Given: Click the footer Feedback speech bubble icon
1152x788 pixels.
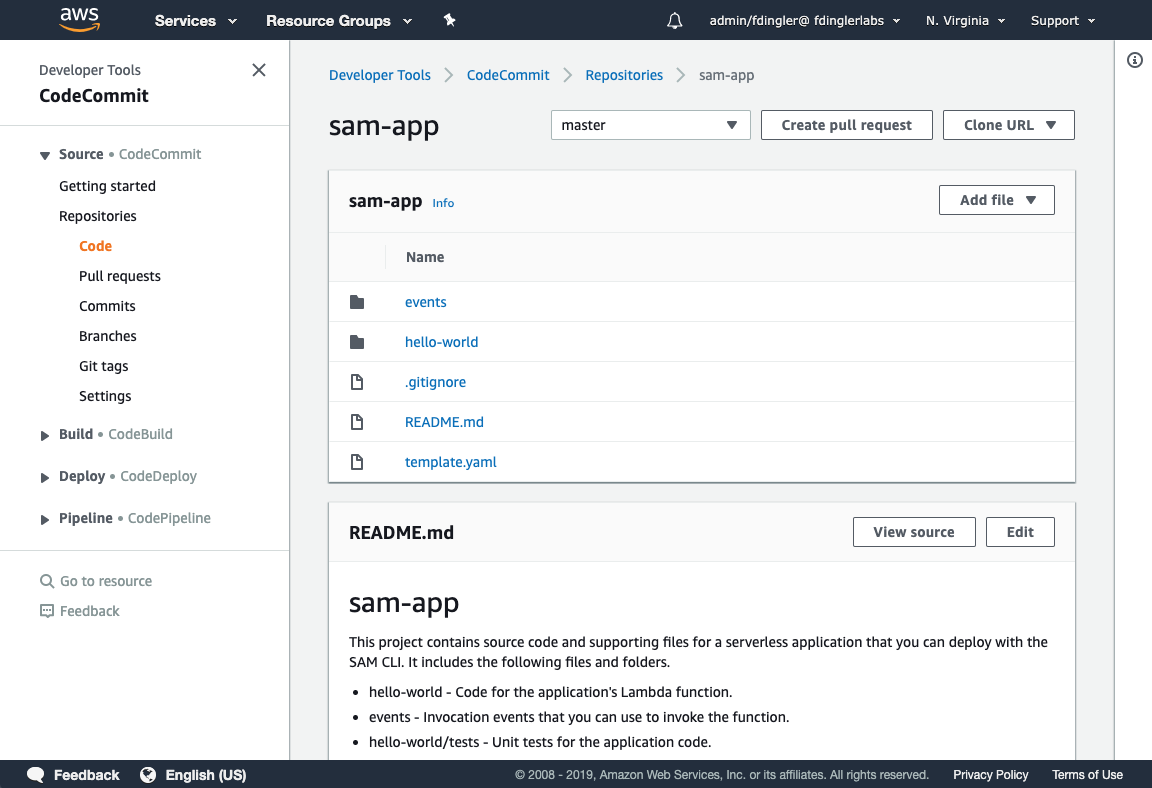Looking at the screenshot, I should (x=35, y=775).
